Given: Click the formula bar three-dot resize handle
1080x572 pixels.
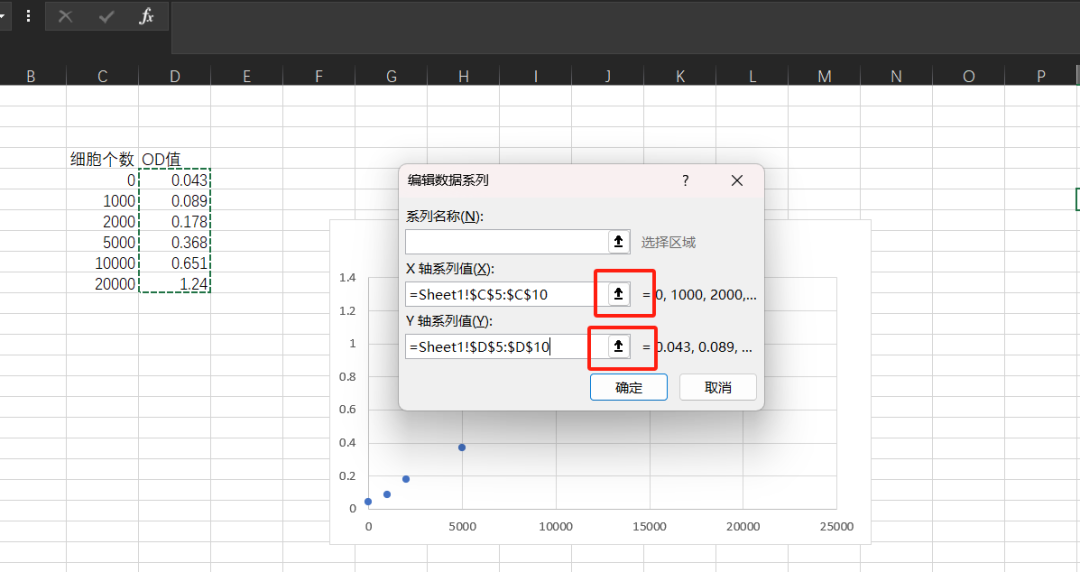Looking at the screenshot, I should [x=27, y=17].
